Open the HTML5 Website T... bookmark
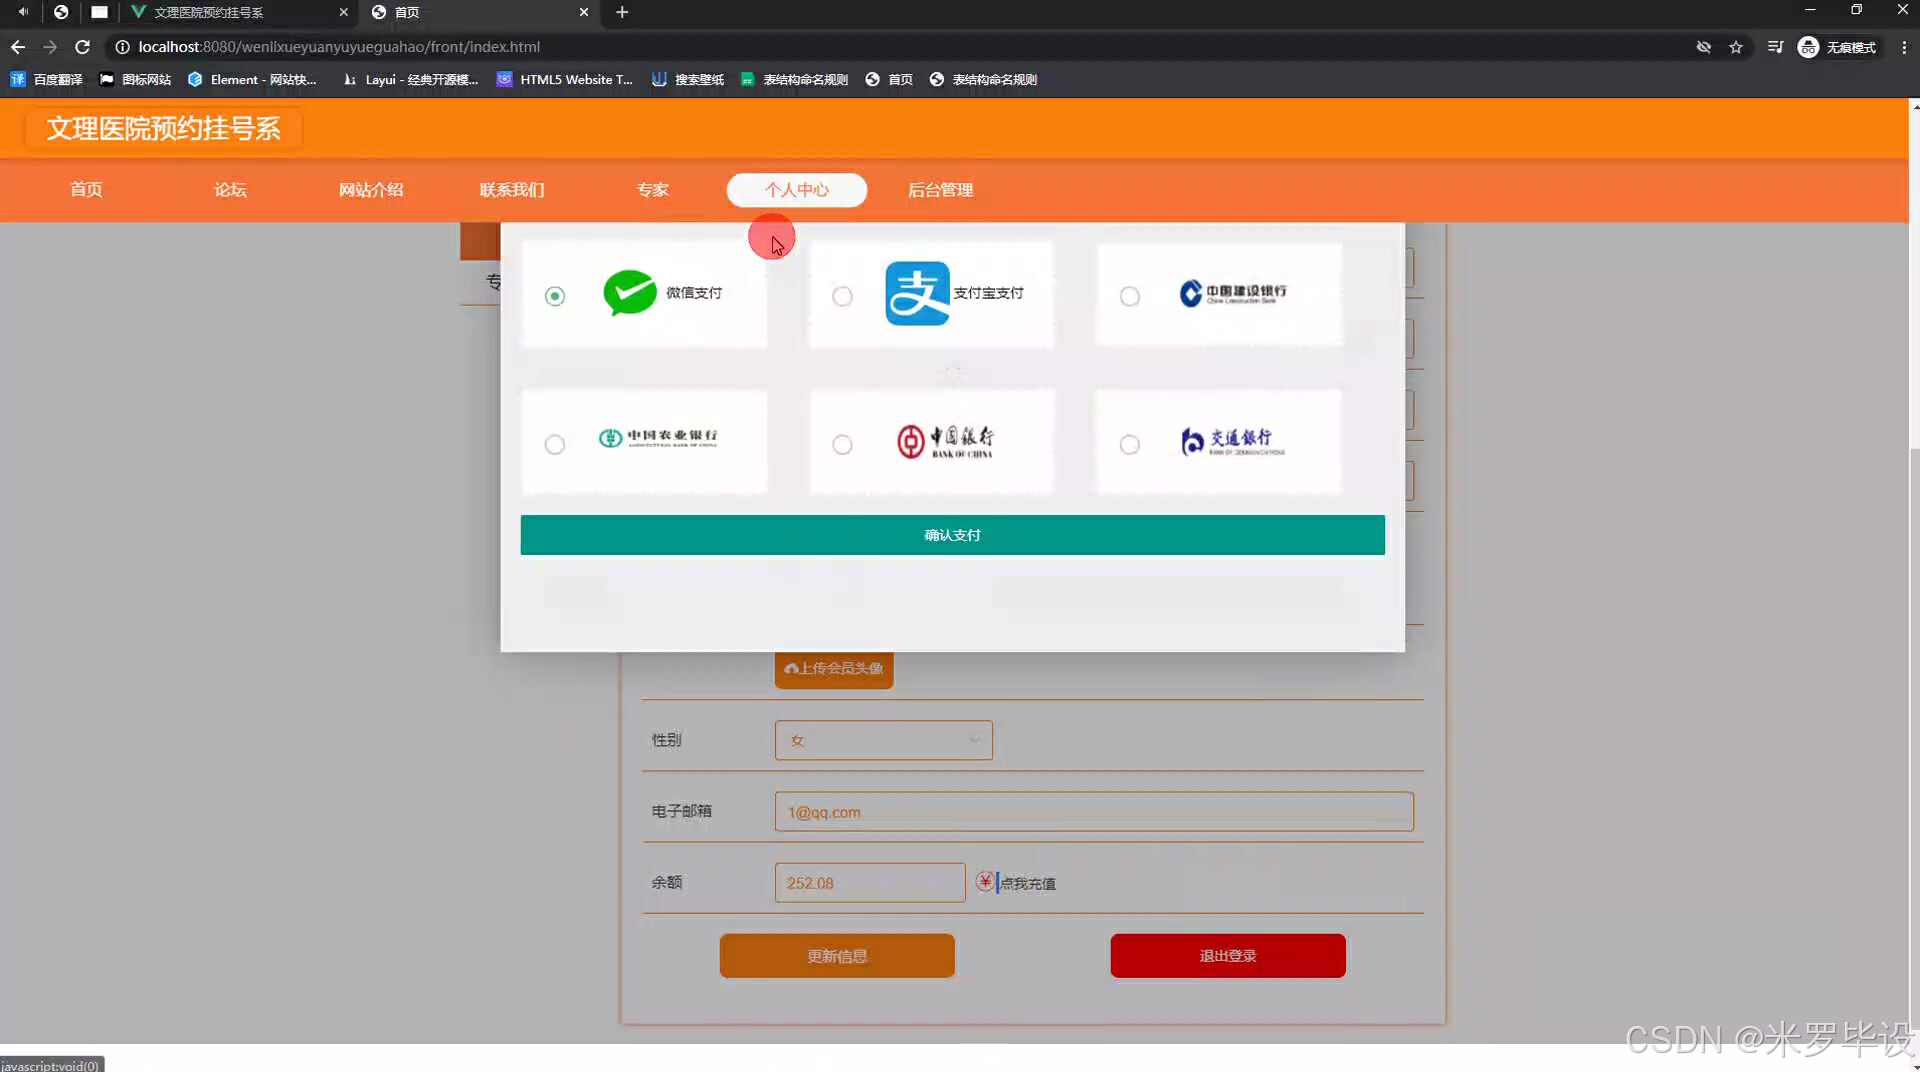This screenshot has width=1920, height=1072. pyautogui.click(x=565, y=79)
